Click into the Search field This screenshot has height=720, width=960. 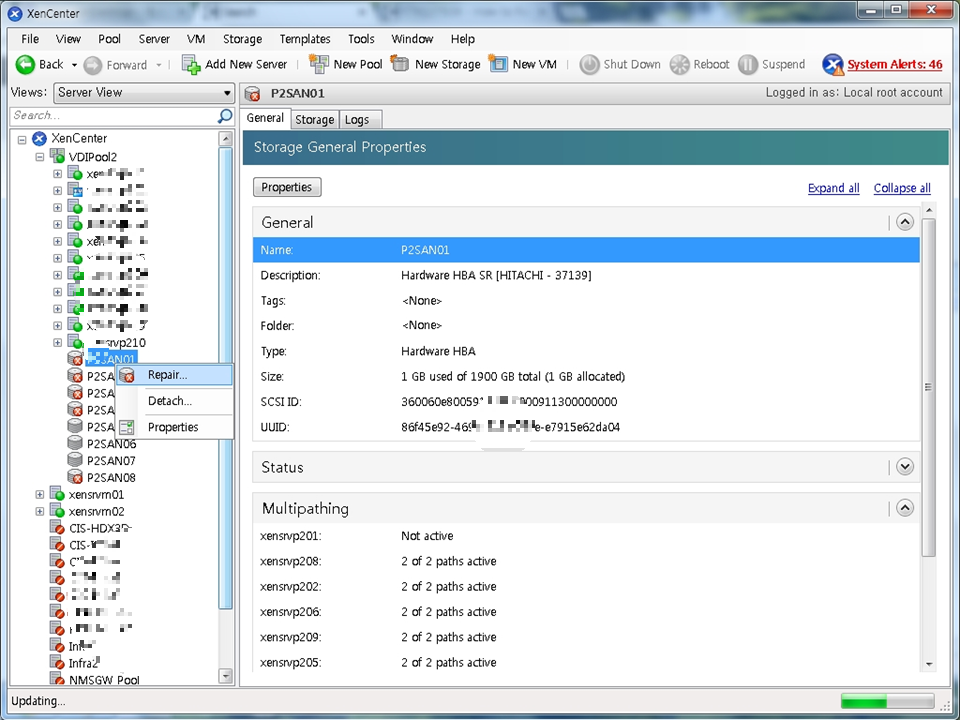click(113, 115)
